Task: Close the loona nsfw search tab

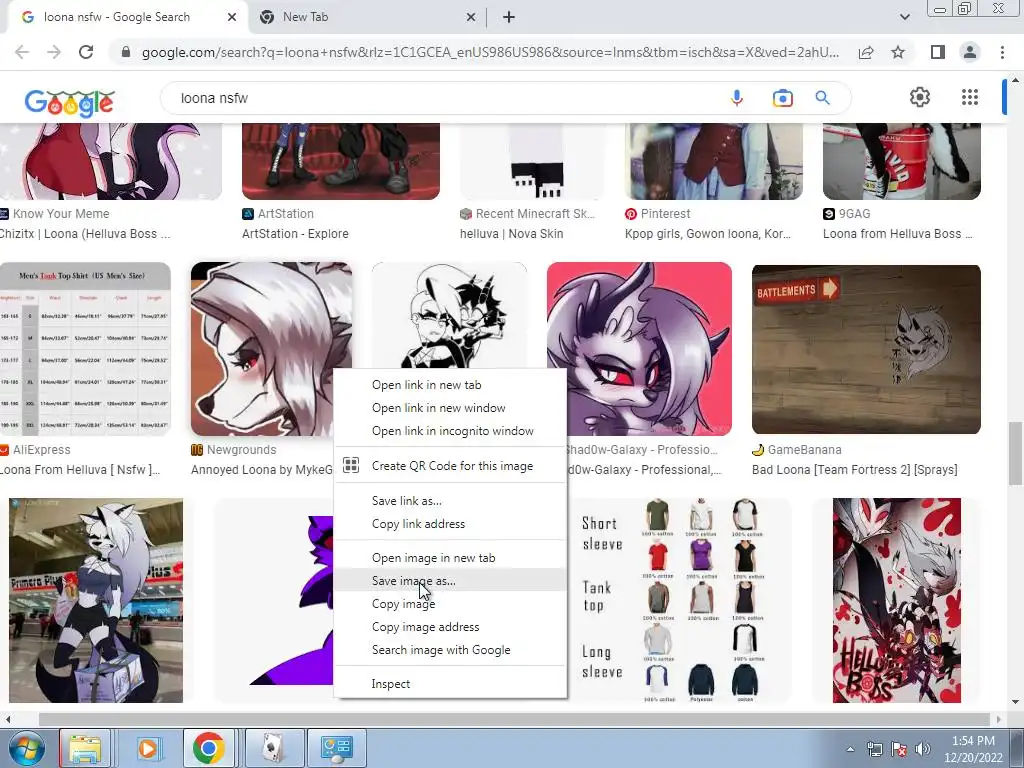Action: pos(232,17)
